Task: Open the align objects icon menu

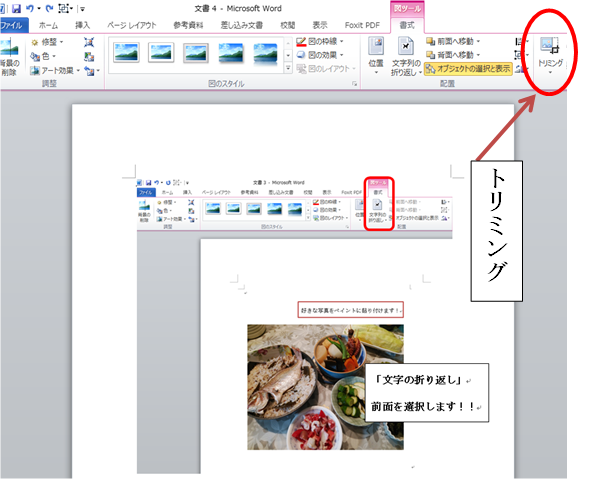Action: [x=521, y=42]
